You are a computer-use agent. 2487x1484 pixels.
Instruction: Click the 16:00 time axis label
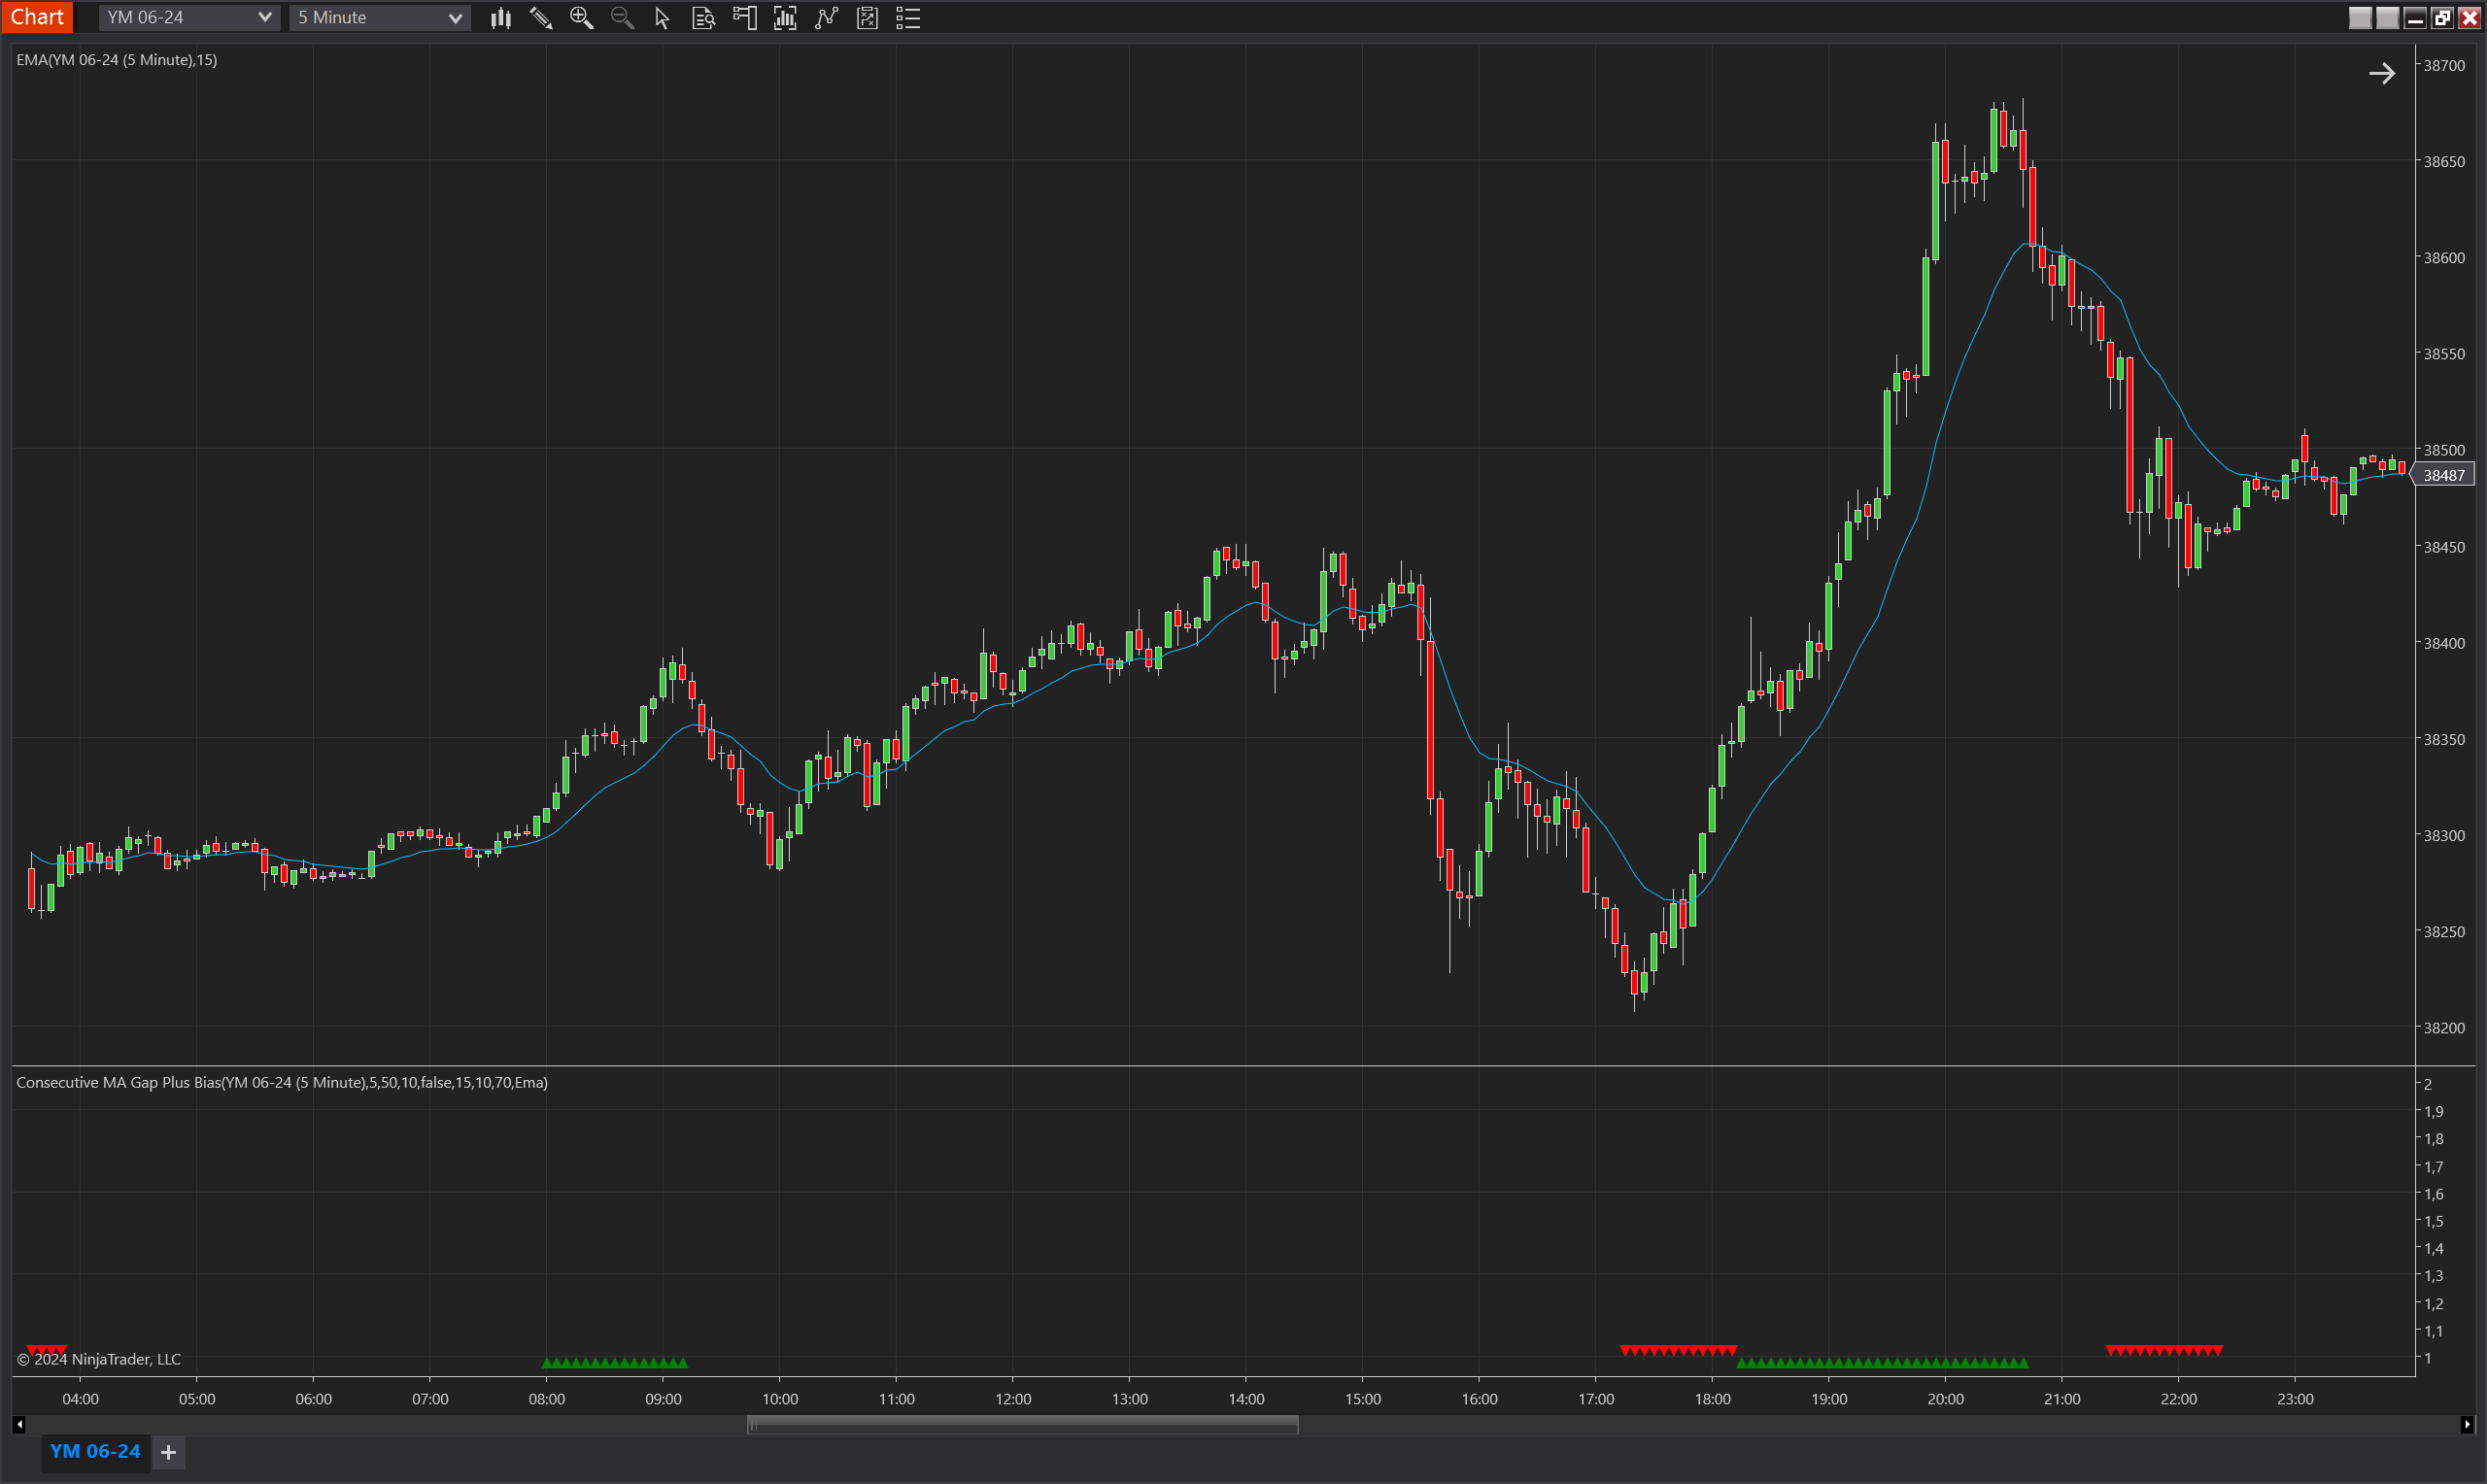[1479, 1399]
